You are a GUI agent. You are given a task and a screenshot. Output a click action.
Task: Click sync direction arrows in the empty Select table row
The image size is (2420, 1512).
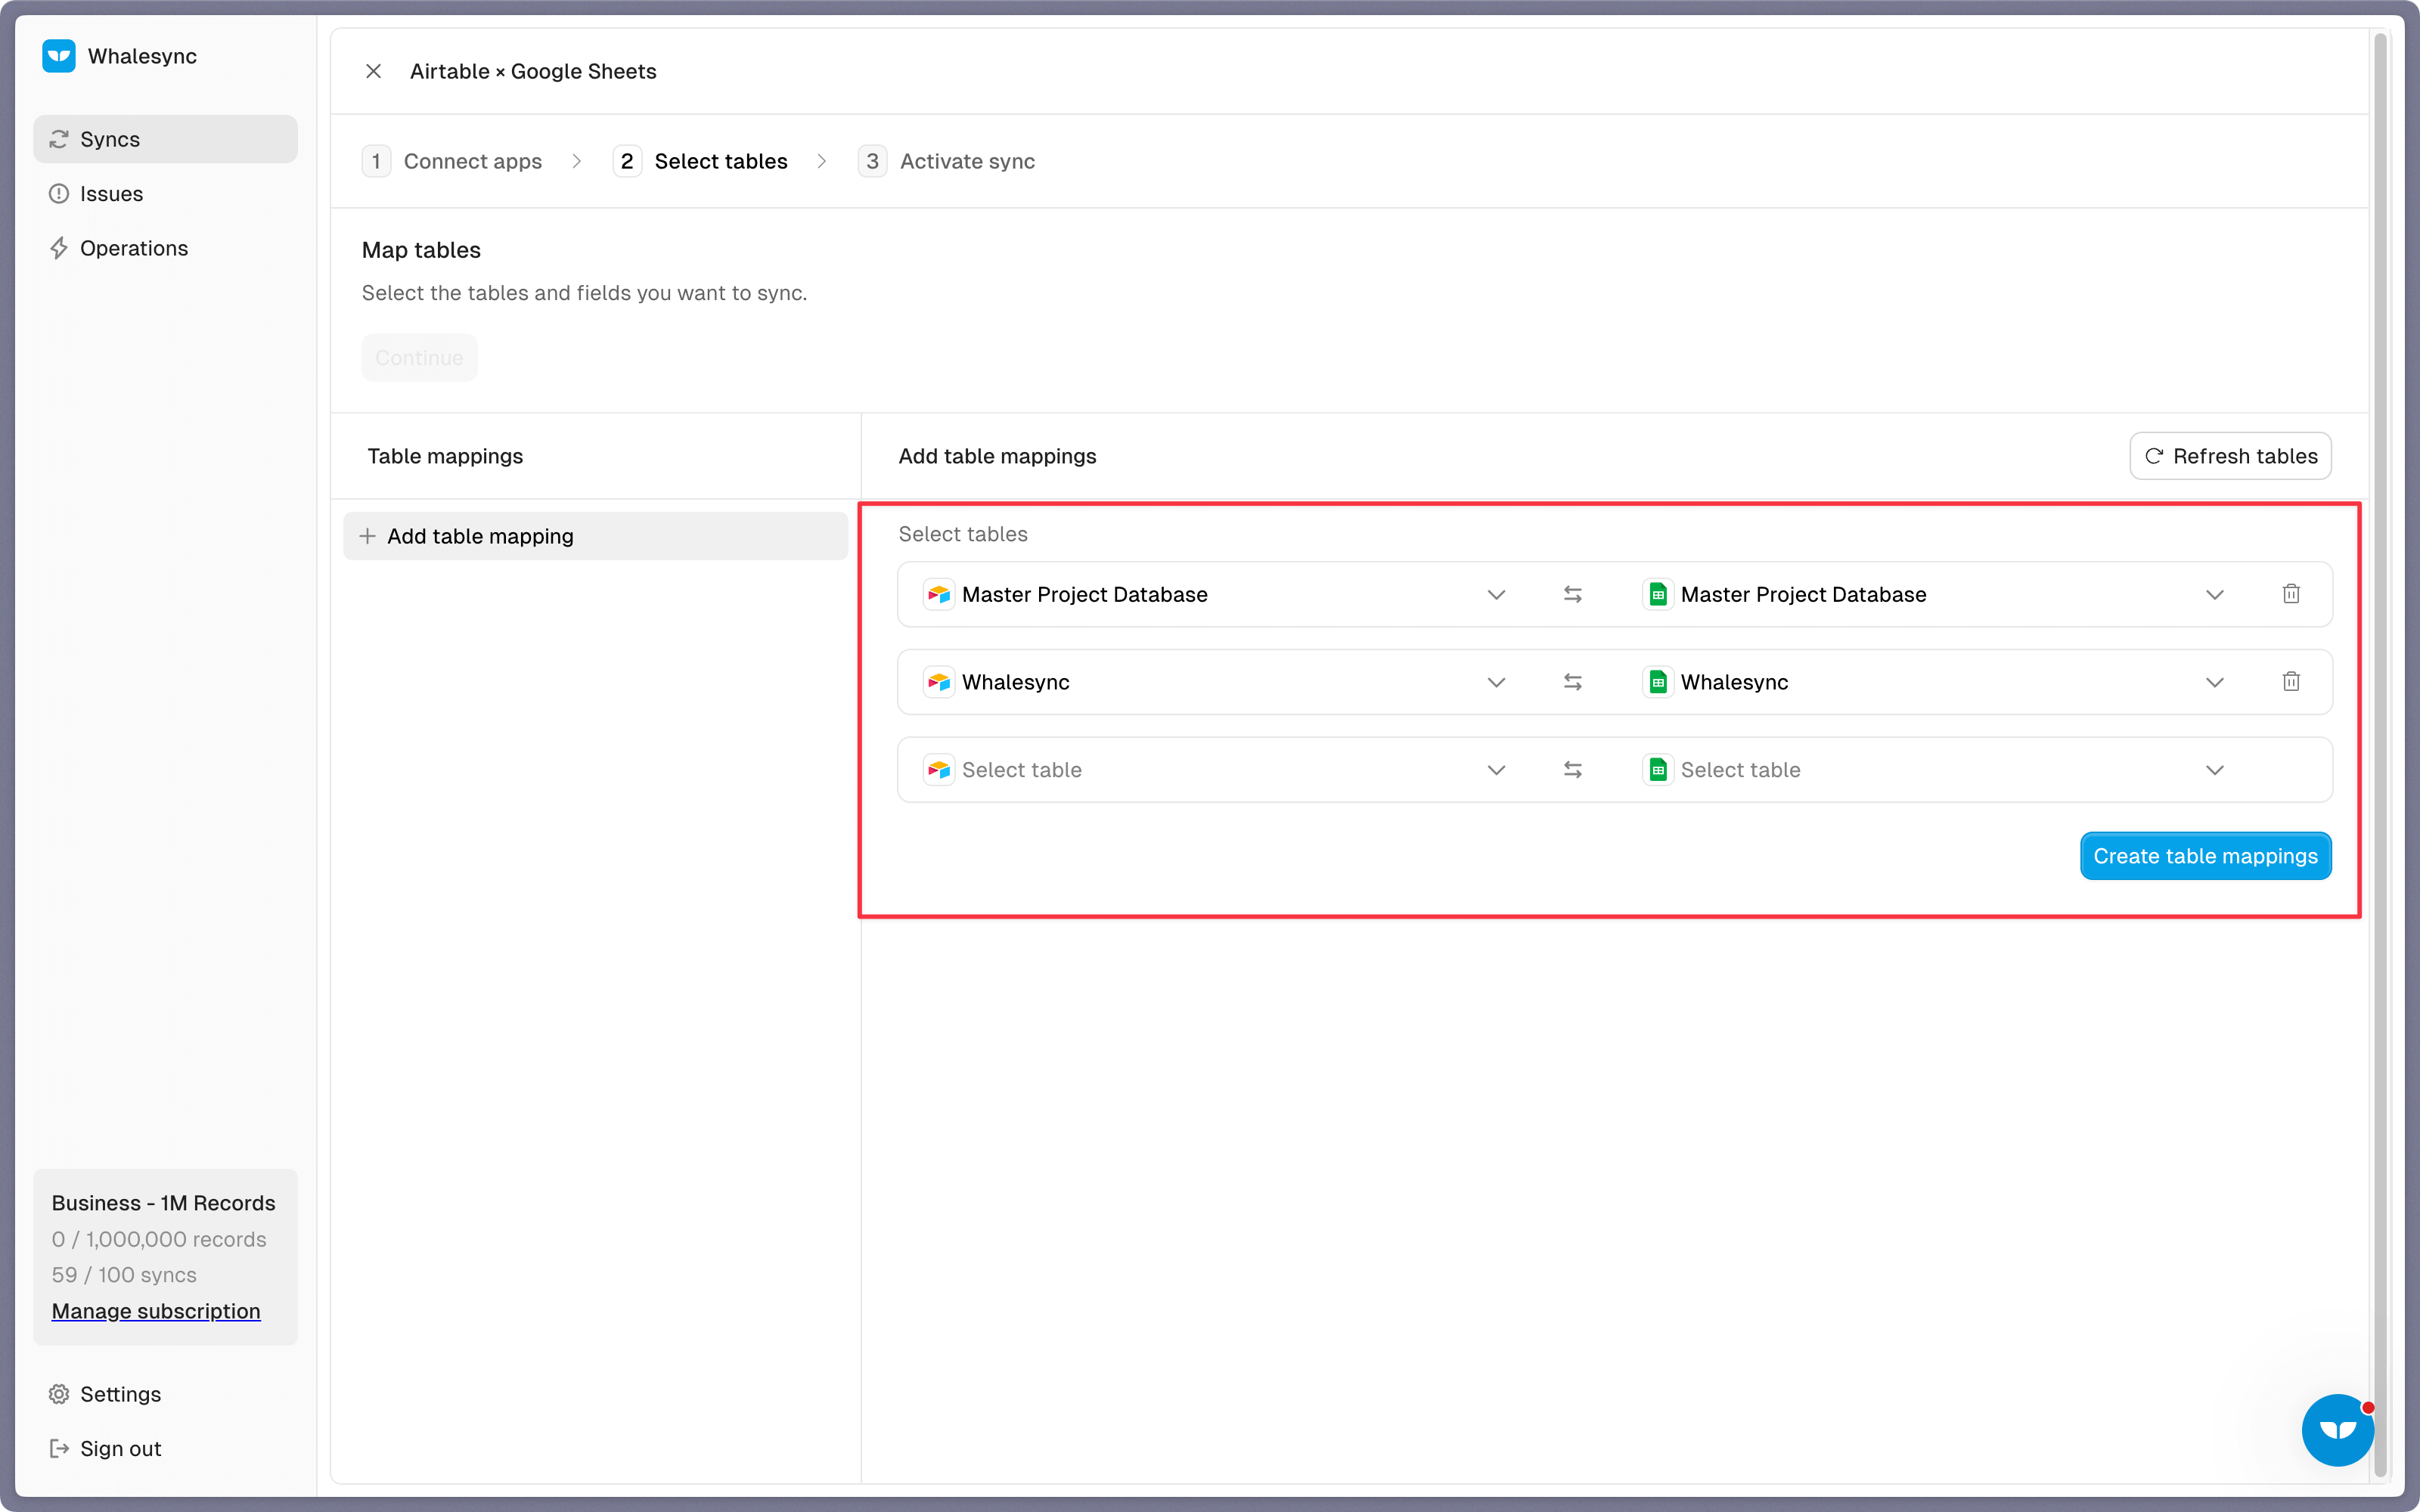tap(1573, 770)
